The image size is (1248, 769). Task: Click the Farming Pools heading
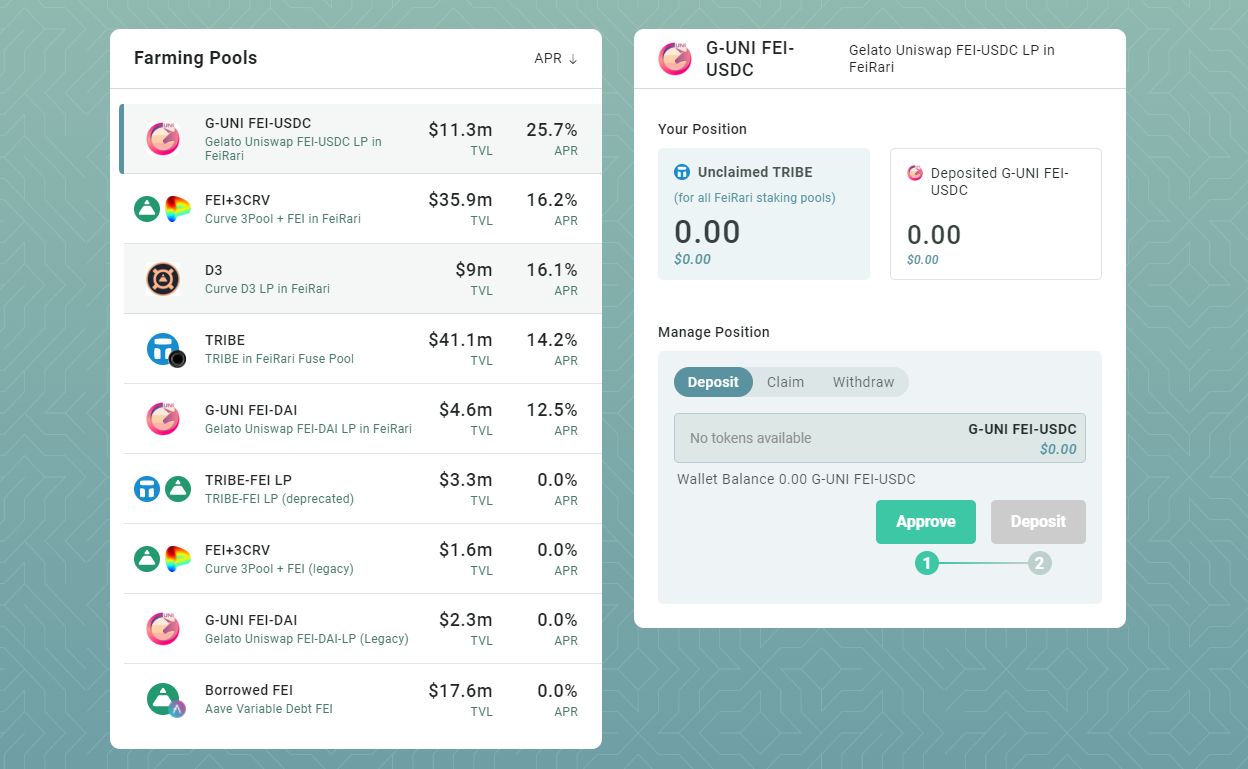pyautogui.click(x=196, y=58)
